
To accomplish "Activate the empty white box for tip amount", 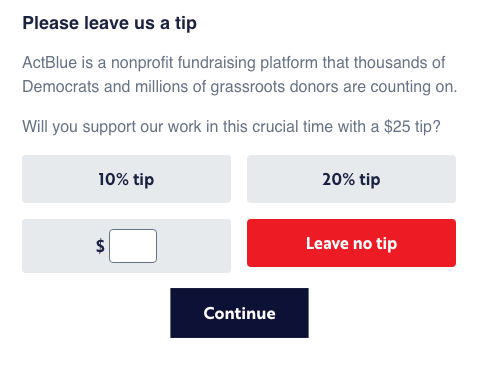I will tap(133, 246).
